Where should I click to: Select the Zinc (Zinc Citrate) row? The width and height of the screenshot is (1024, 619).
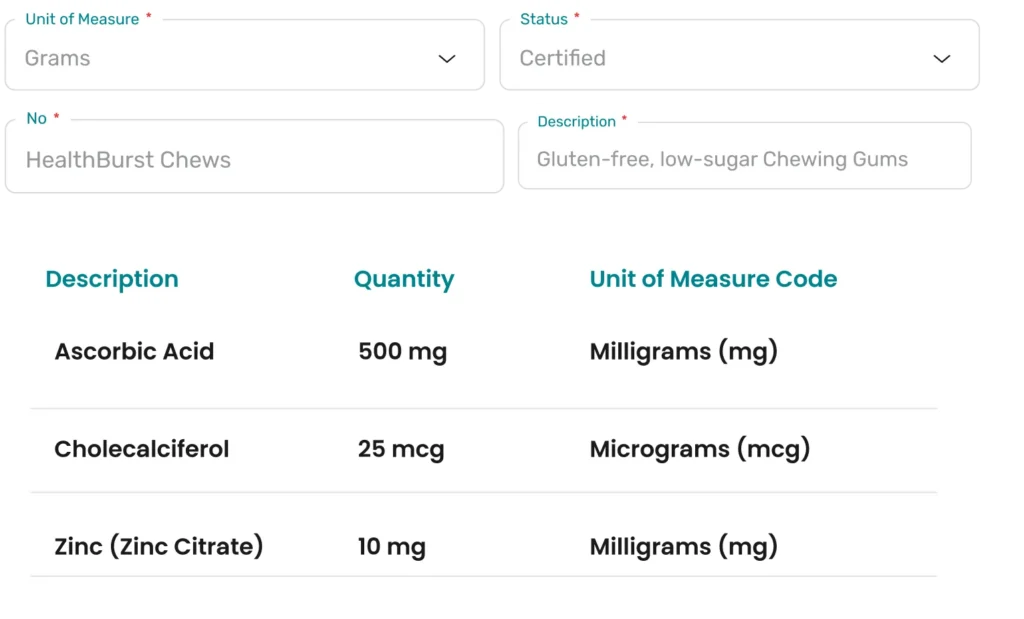(158, 547)
